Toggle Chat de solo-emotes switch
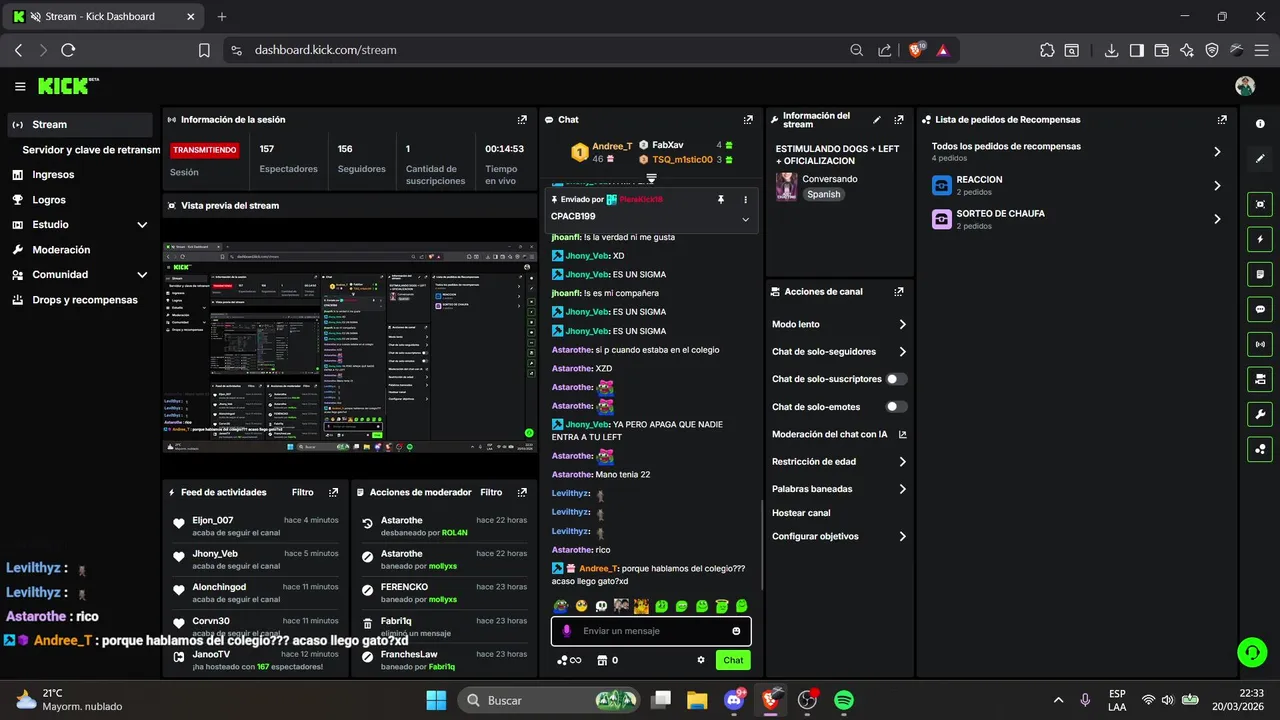 click(897, 407)
